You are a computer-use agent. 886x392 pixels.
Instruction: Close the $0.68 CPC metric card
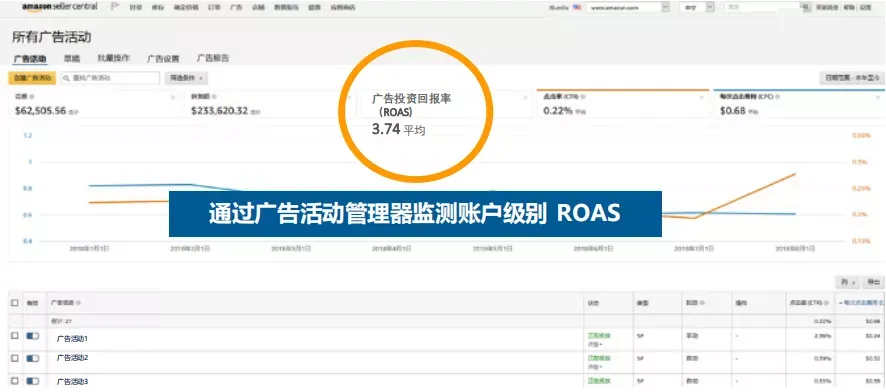tap(878, 98)
